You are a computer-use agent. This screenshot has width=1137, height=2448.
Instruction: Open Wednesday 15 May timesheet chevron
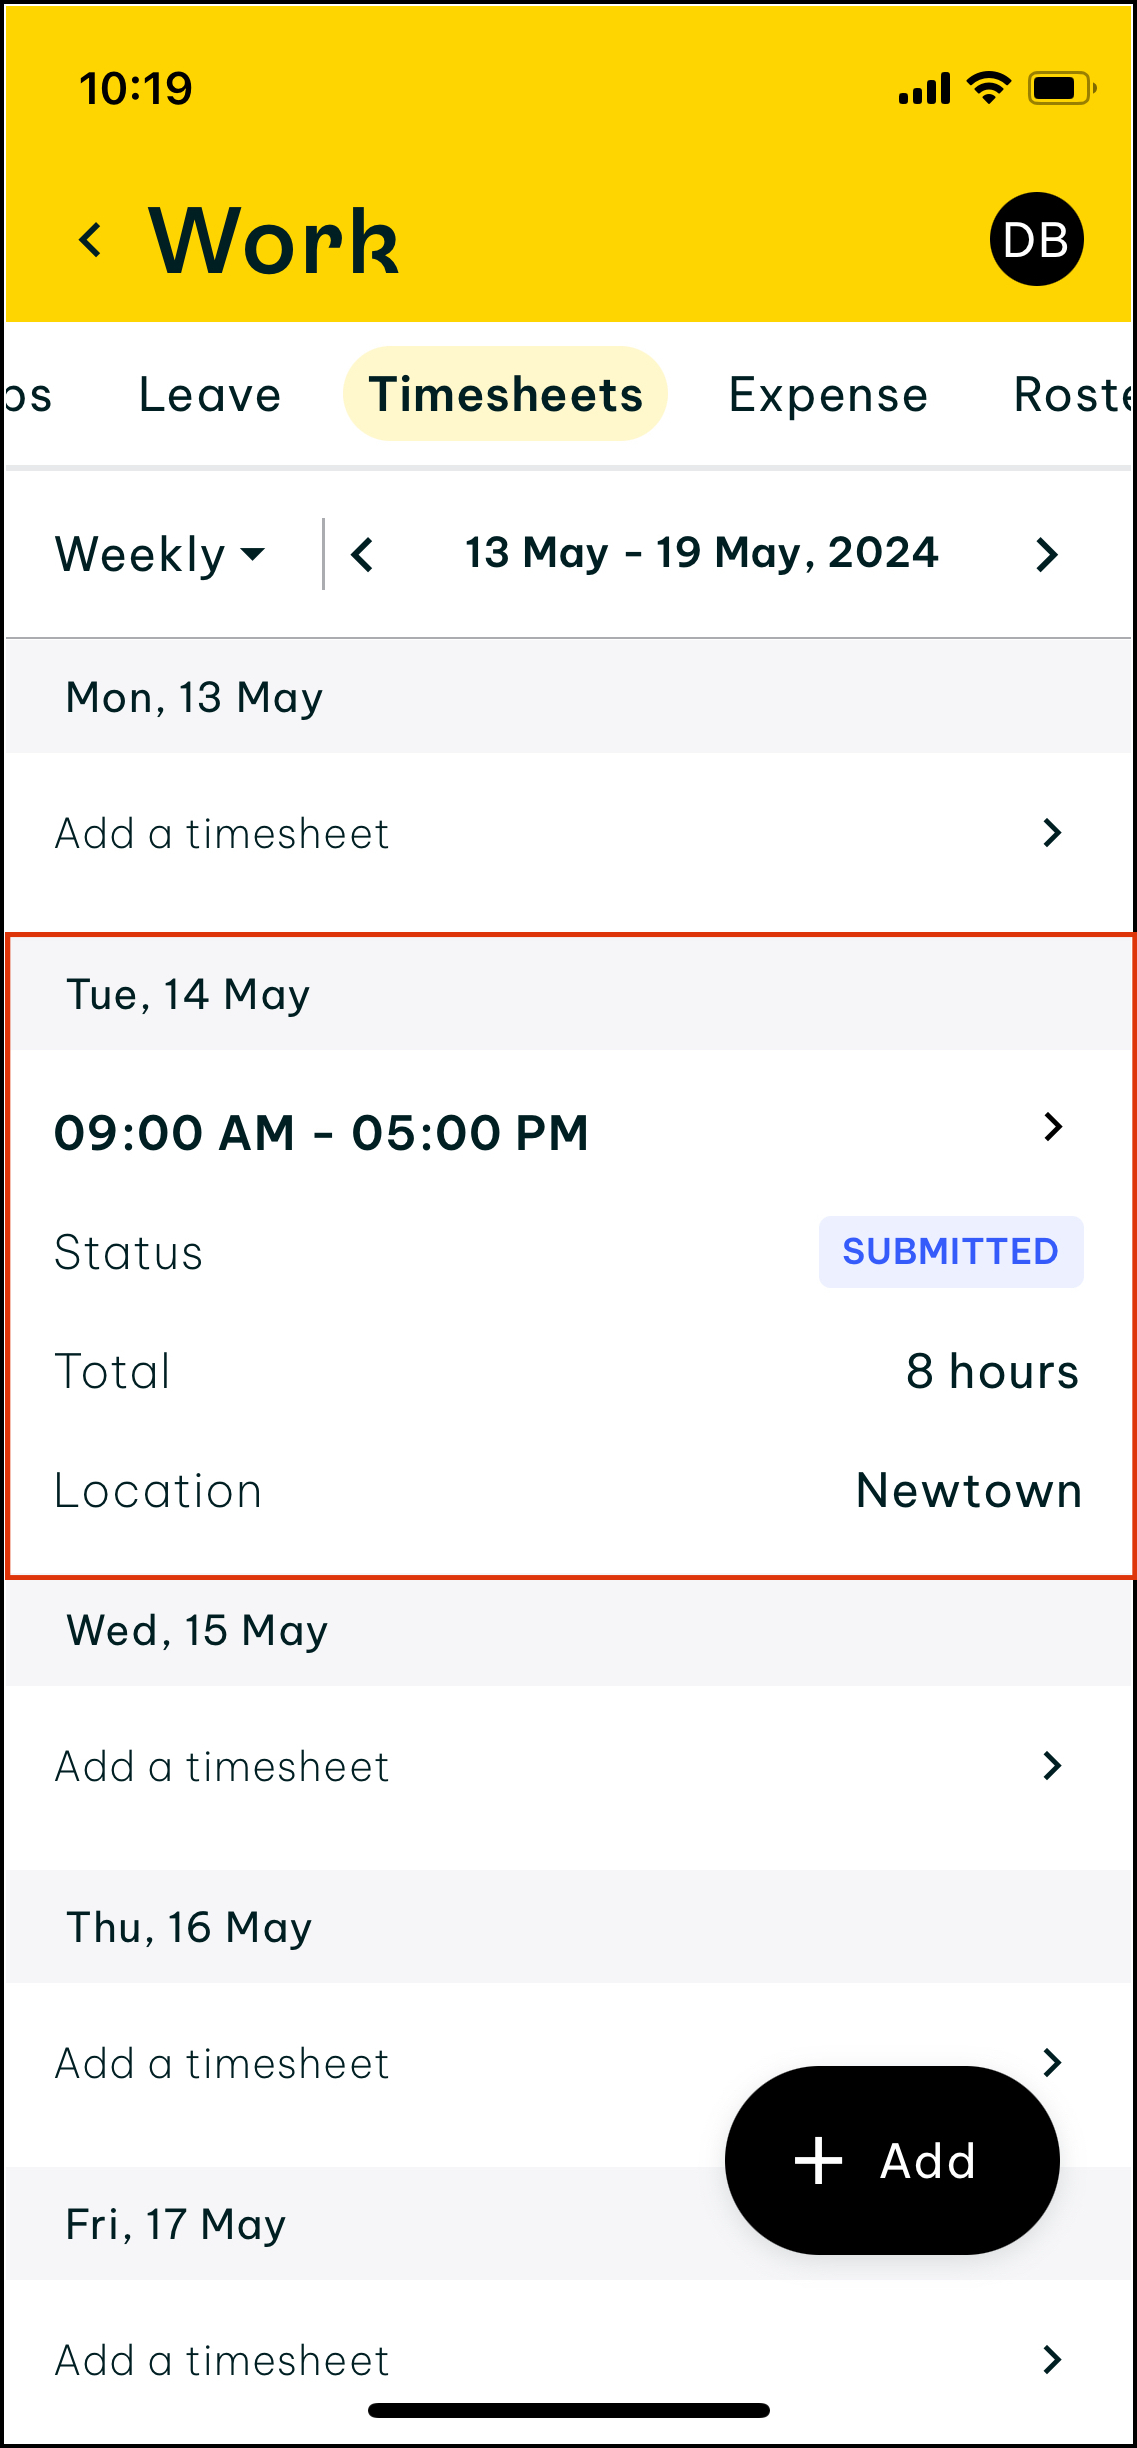point(1051,1765)
